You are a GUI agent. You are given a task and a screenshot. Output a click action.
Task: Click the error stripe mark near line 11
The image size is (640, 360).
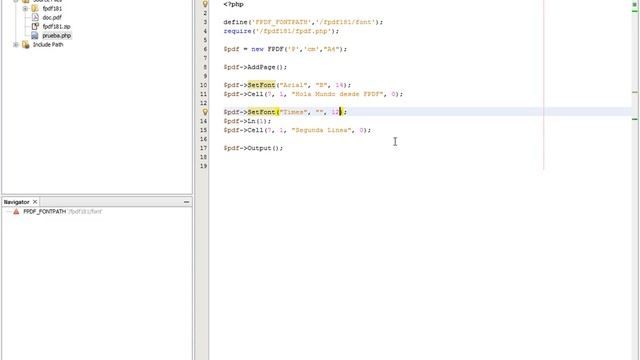(x=635, y=92)
